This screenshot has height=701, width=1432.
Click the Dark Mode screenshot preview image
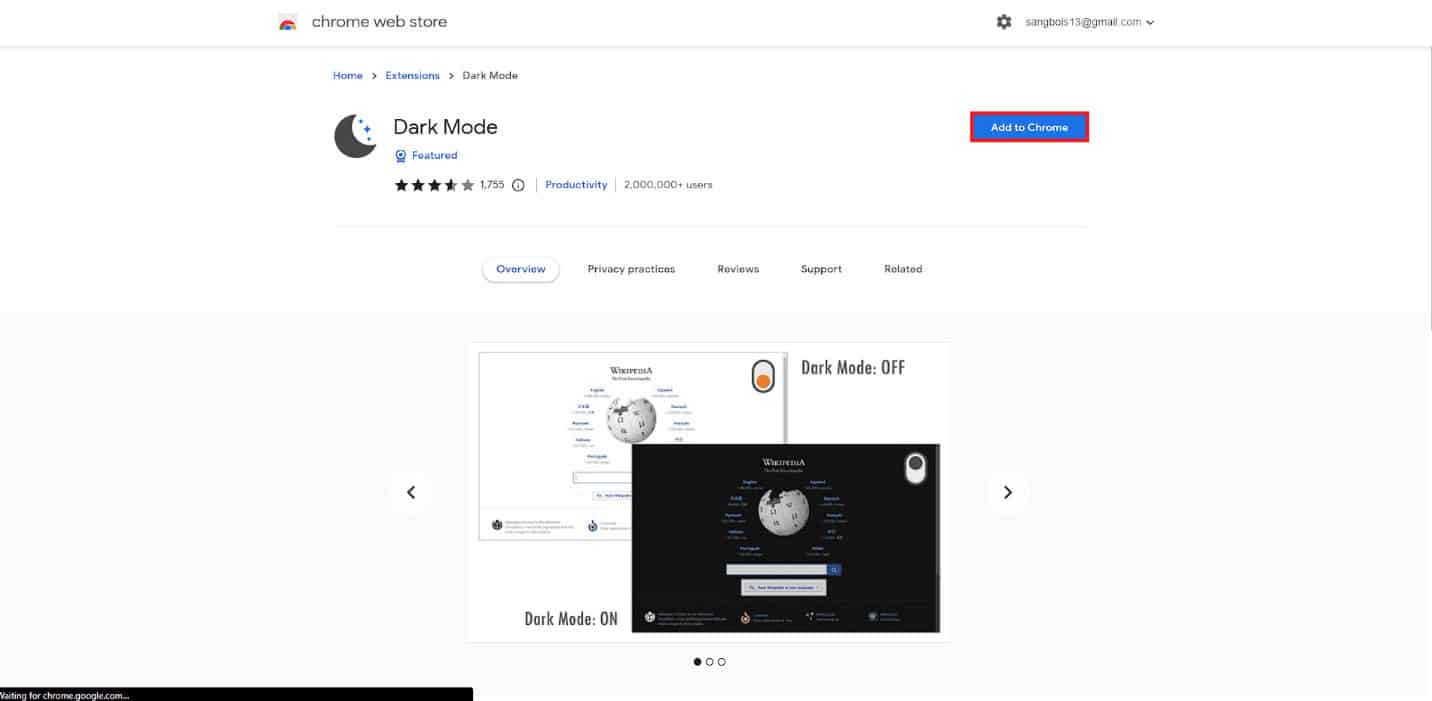(x=709, y=492)
